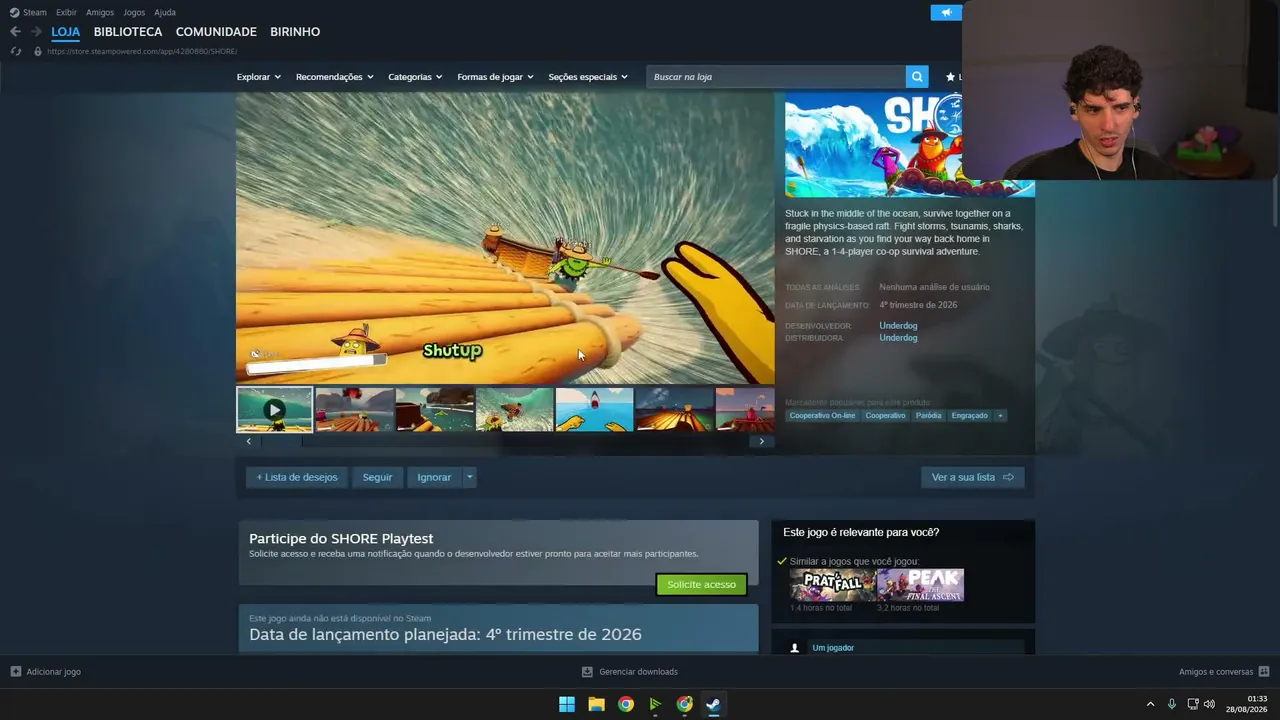This screenshot has height=720, width=1280.
Task: Open Amigos e conversas icon
Action: (x=1264, y=672)
